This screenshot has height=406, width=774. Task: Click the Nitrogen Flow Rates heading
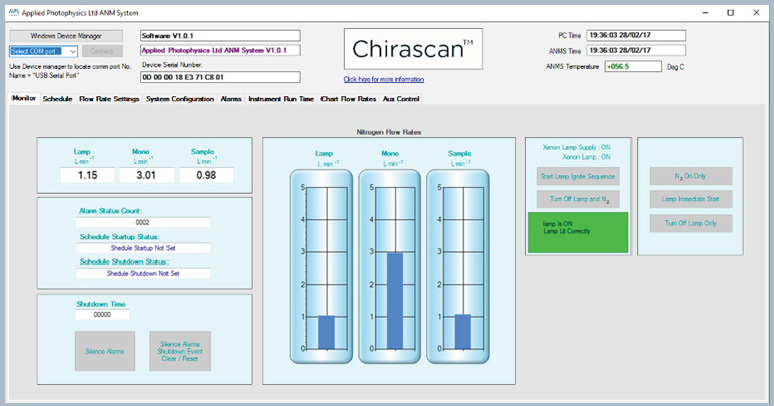pos(389,132)
